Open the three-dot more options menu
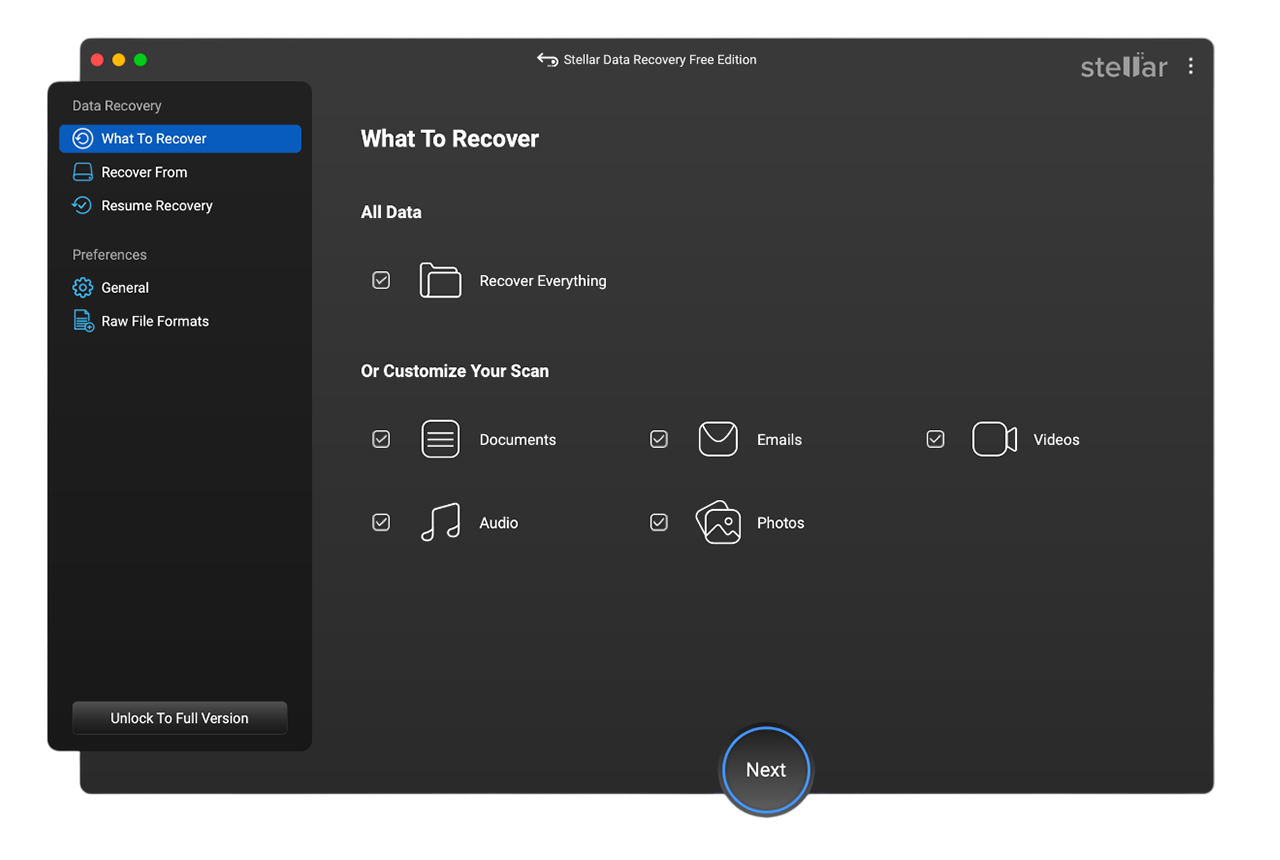This screenshot has width=1280, height=860. tap(1190, 66)
